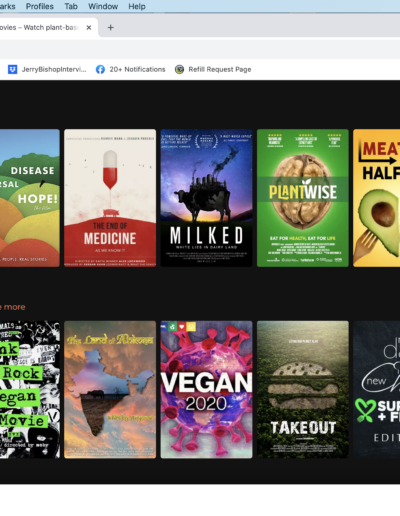400x516 pixels.
Task: Open the Meat Me Halfway avocado poster
Action: click(x=376, y=198)
